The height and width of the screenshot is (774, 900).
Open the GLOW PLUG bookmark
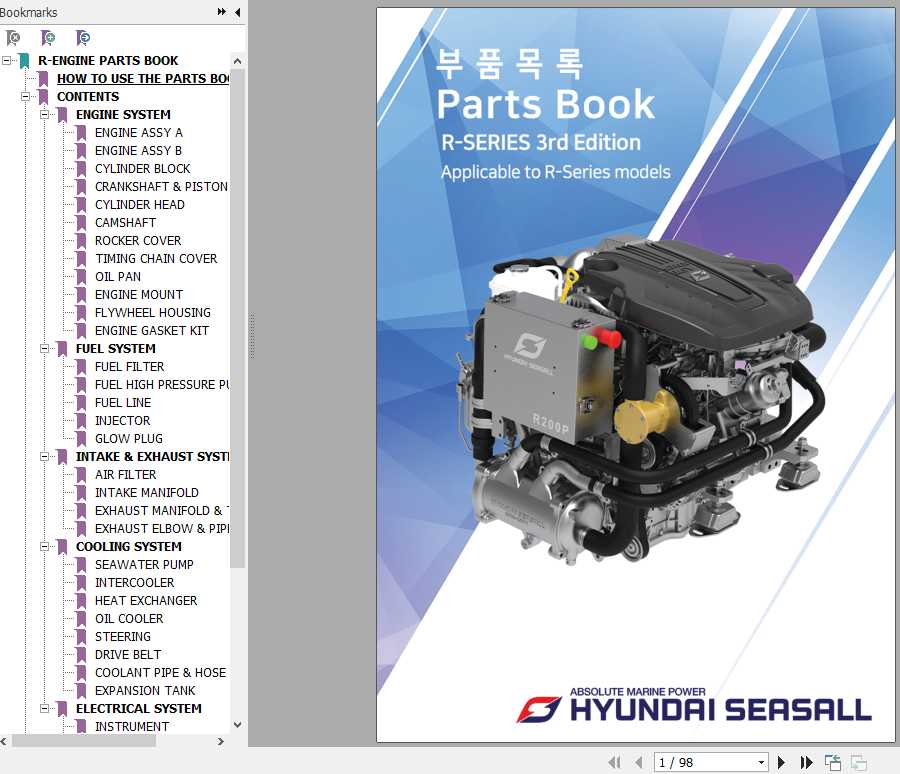(x=129, y=439)
